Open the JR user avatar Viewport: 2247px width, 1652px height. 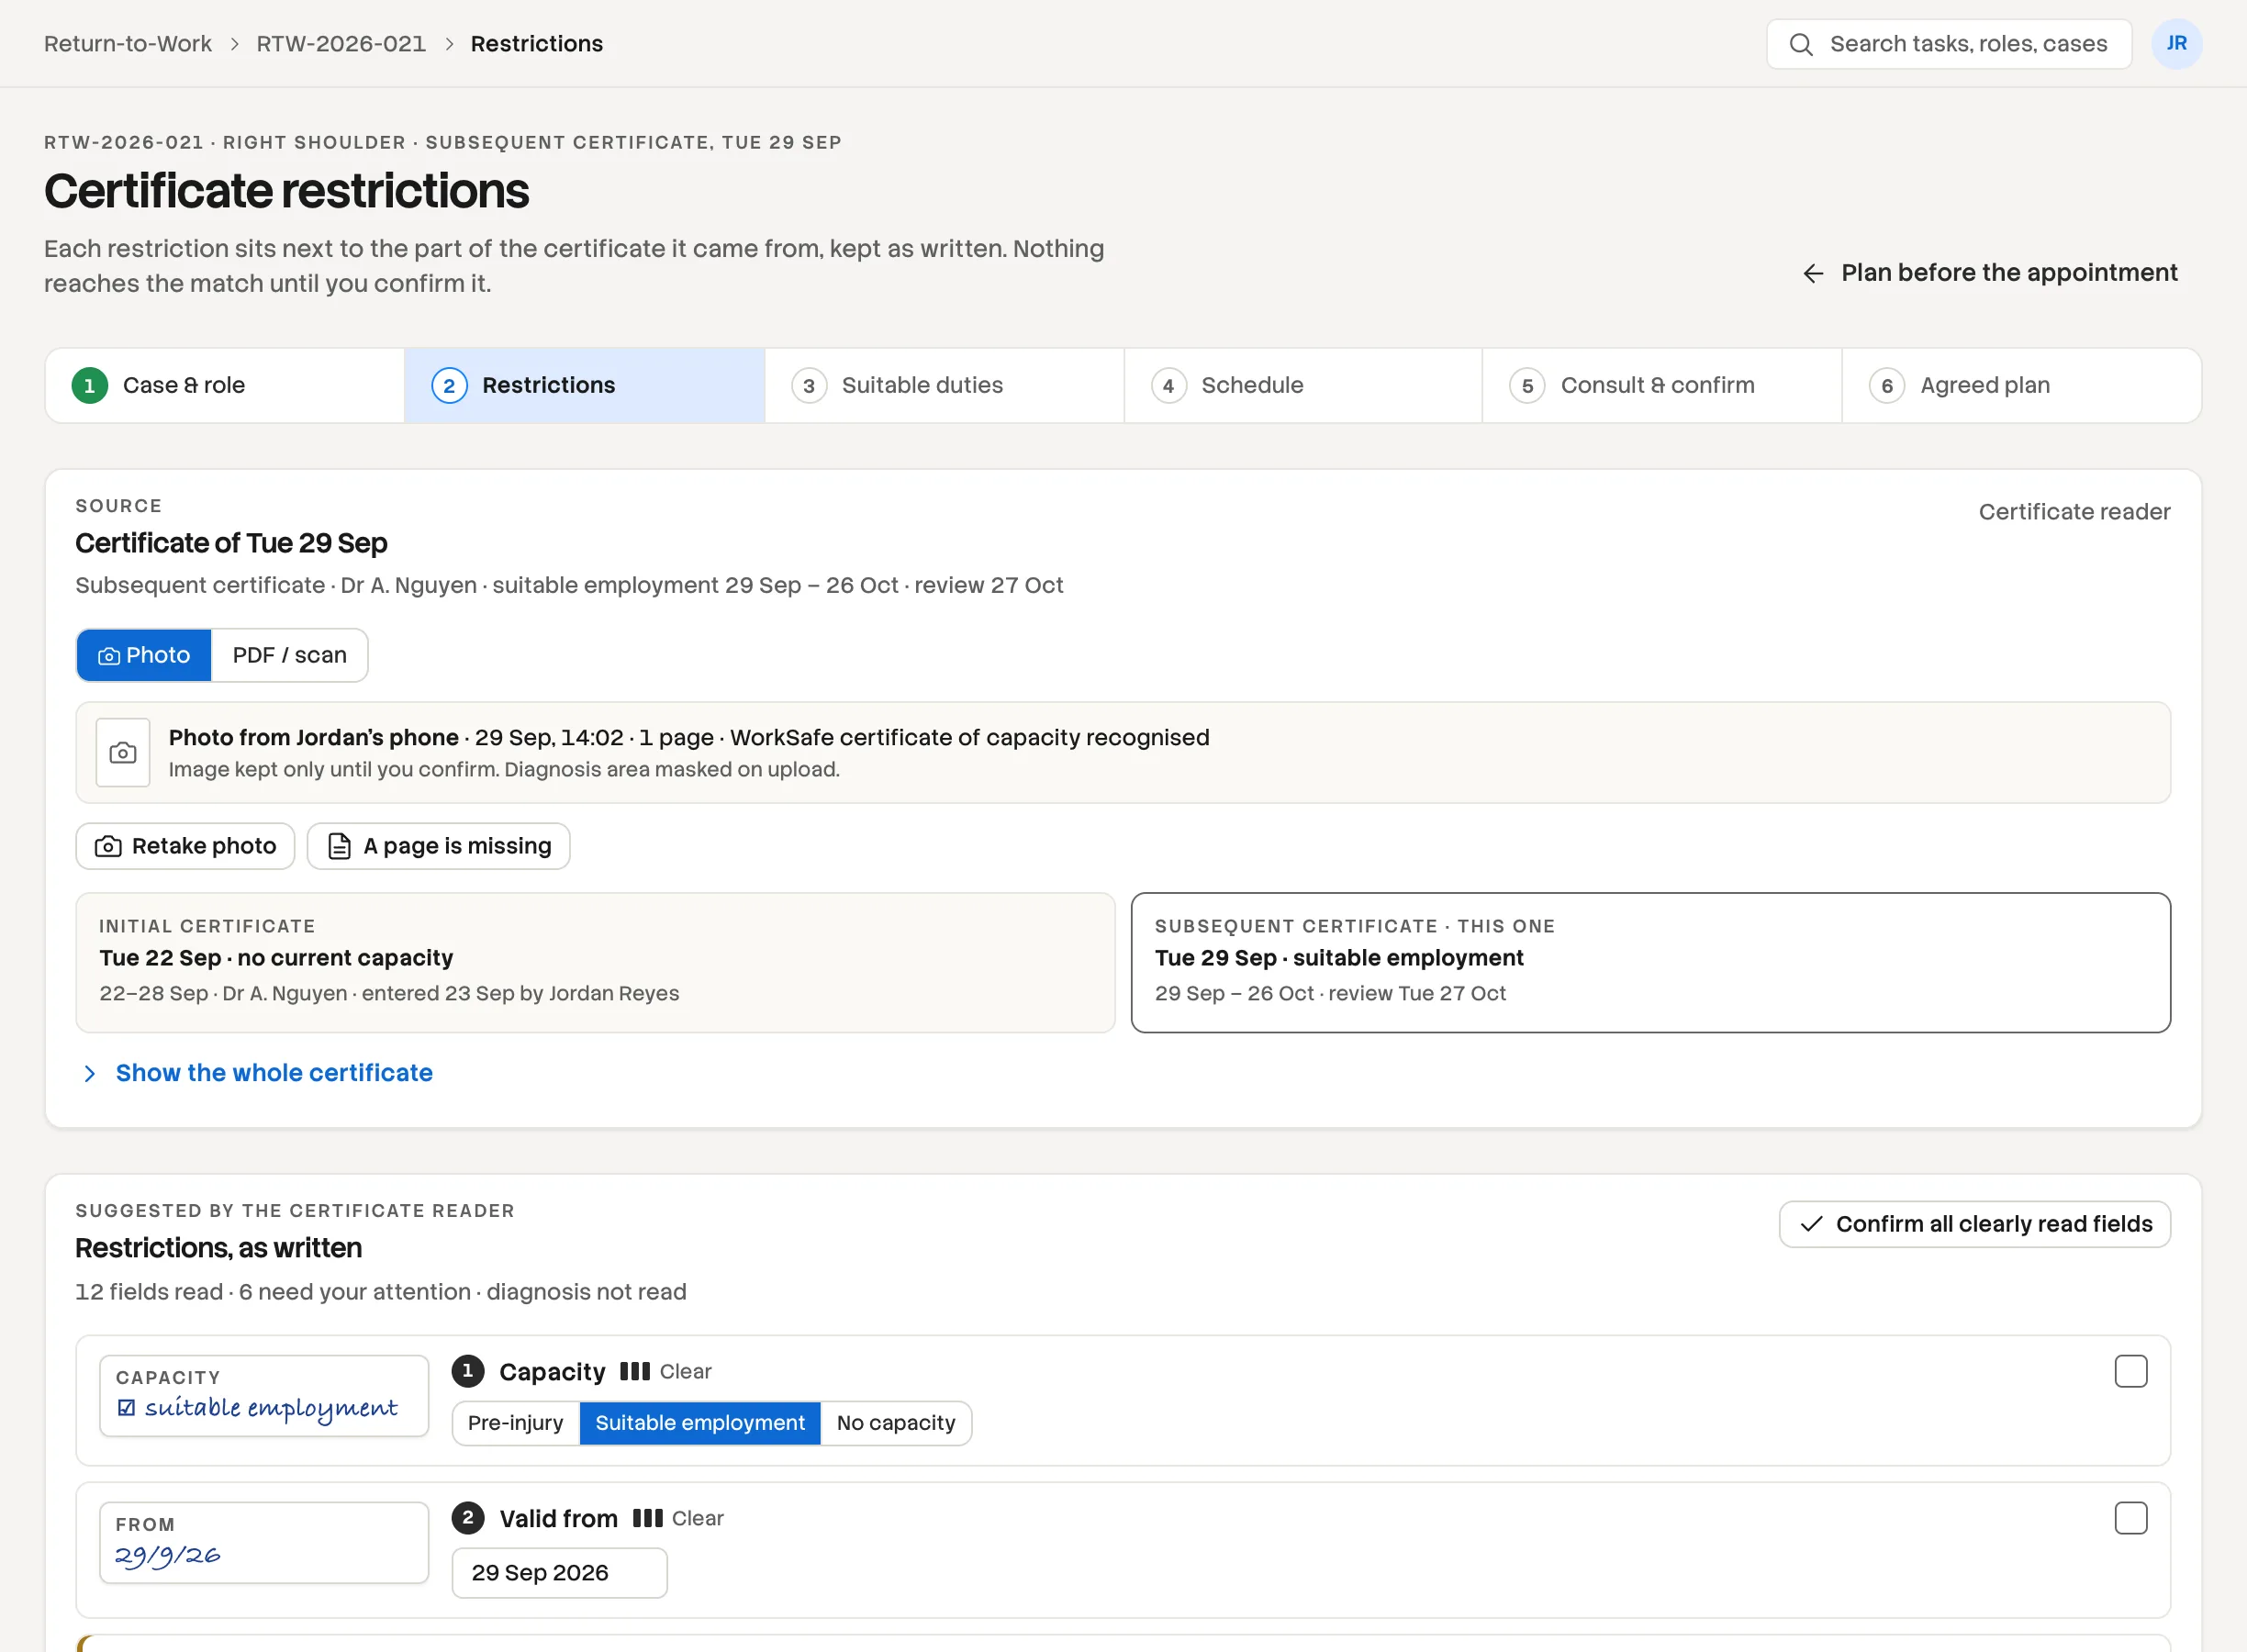(2176, 44)
